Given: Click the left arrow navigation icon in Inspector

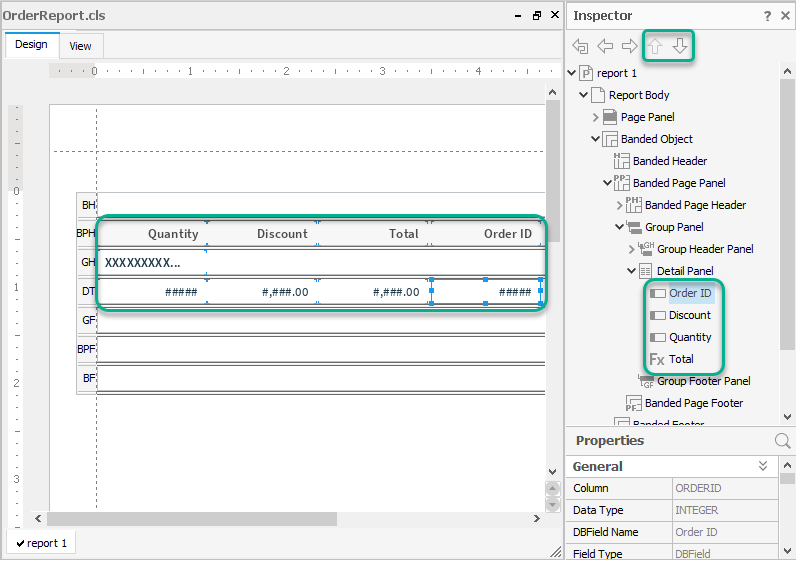Looking at the screenshot, I should (605, 46).
